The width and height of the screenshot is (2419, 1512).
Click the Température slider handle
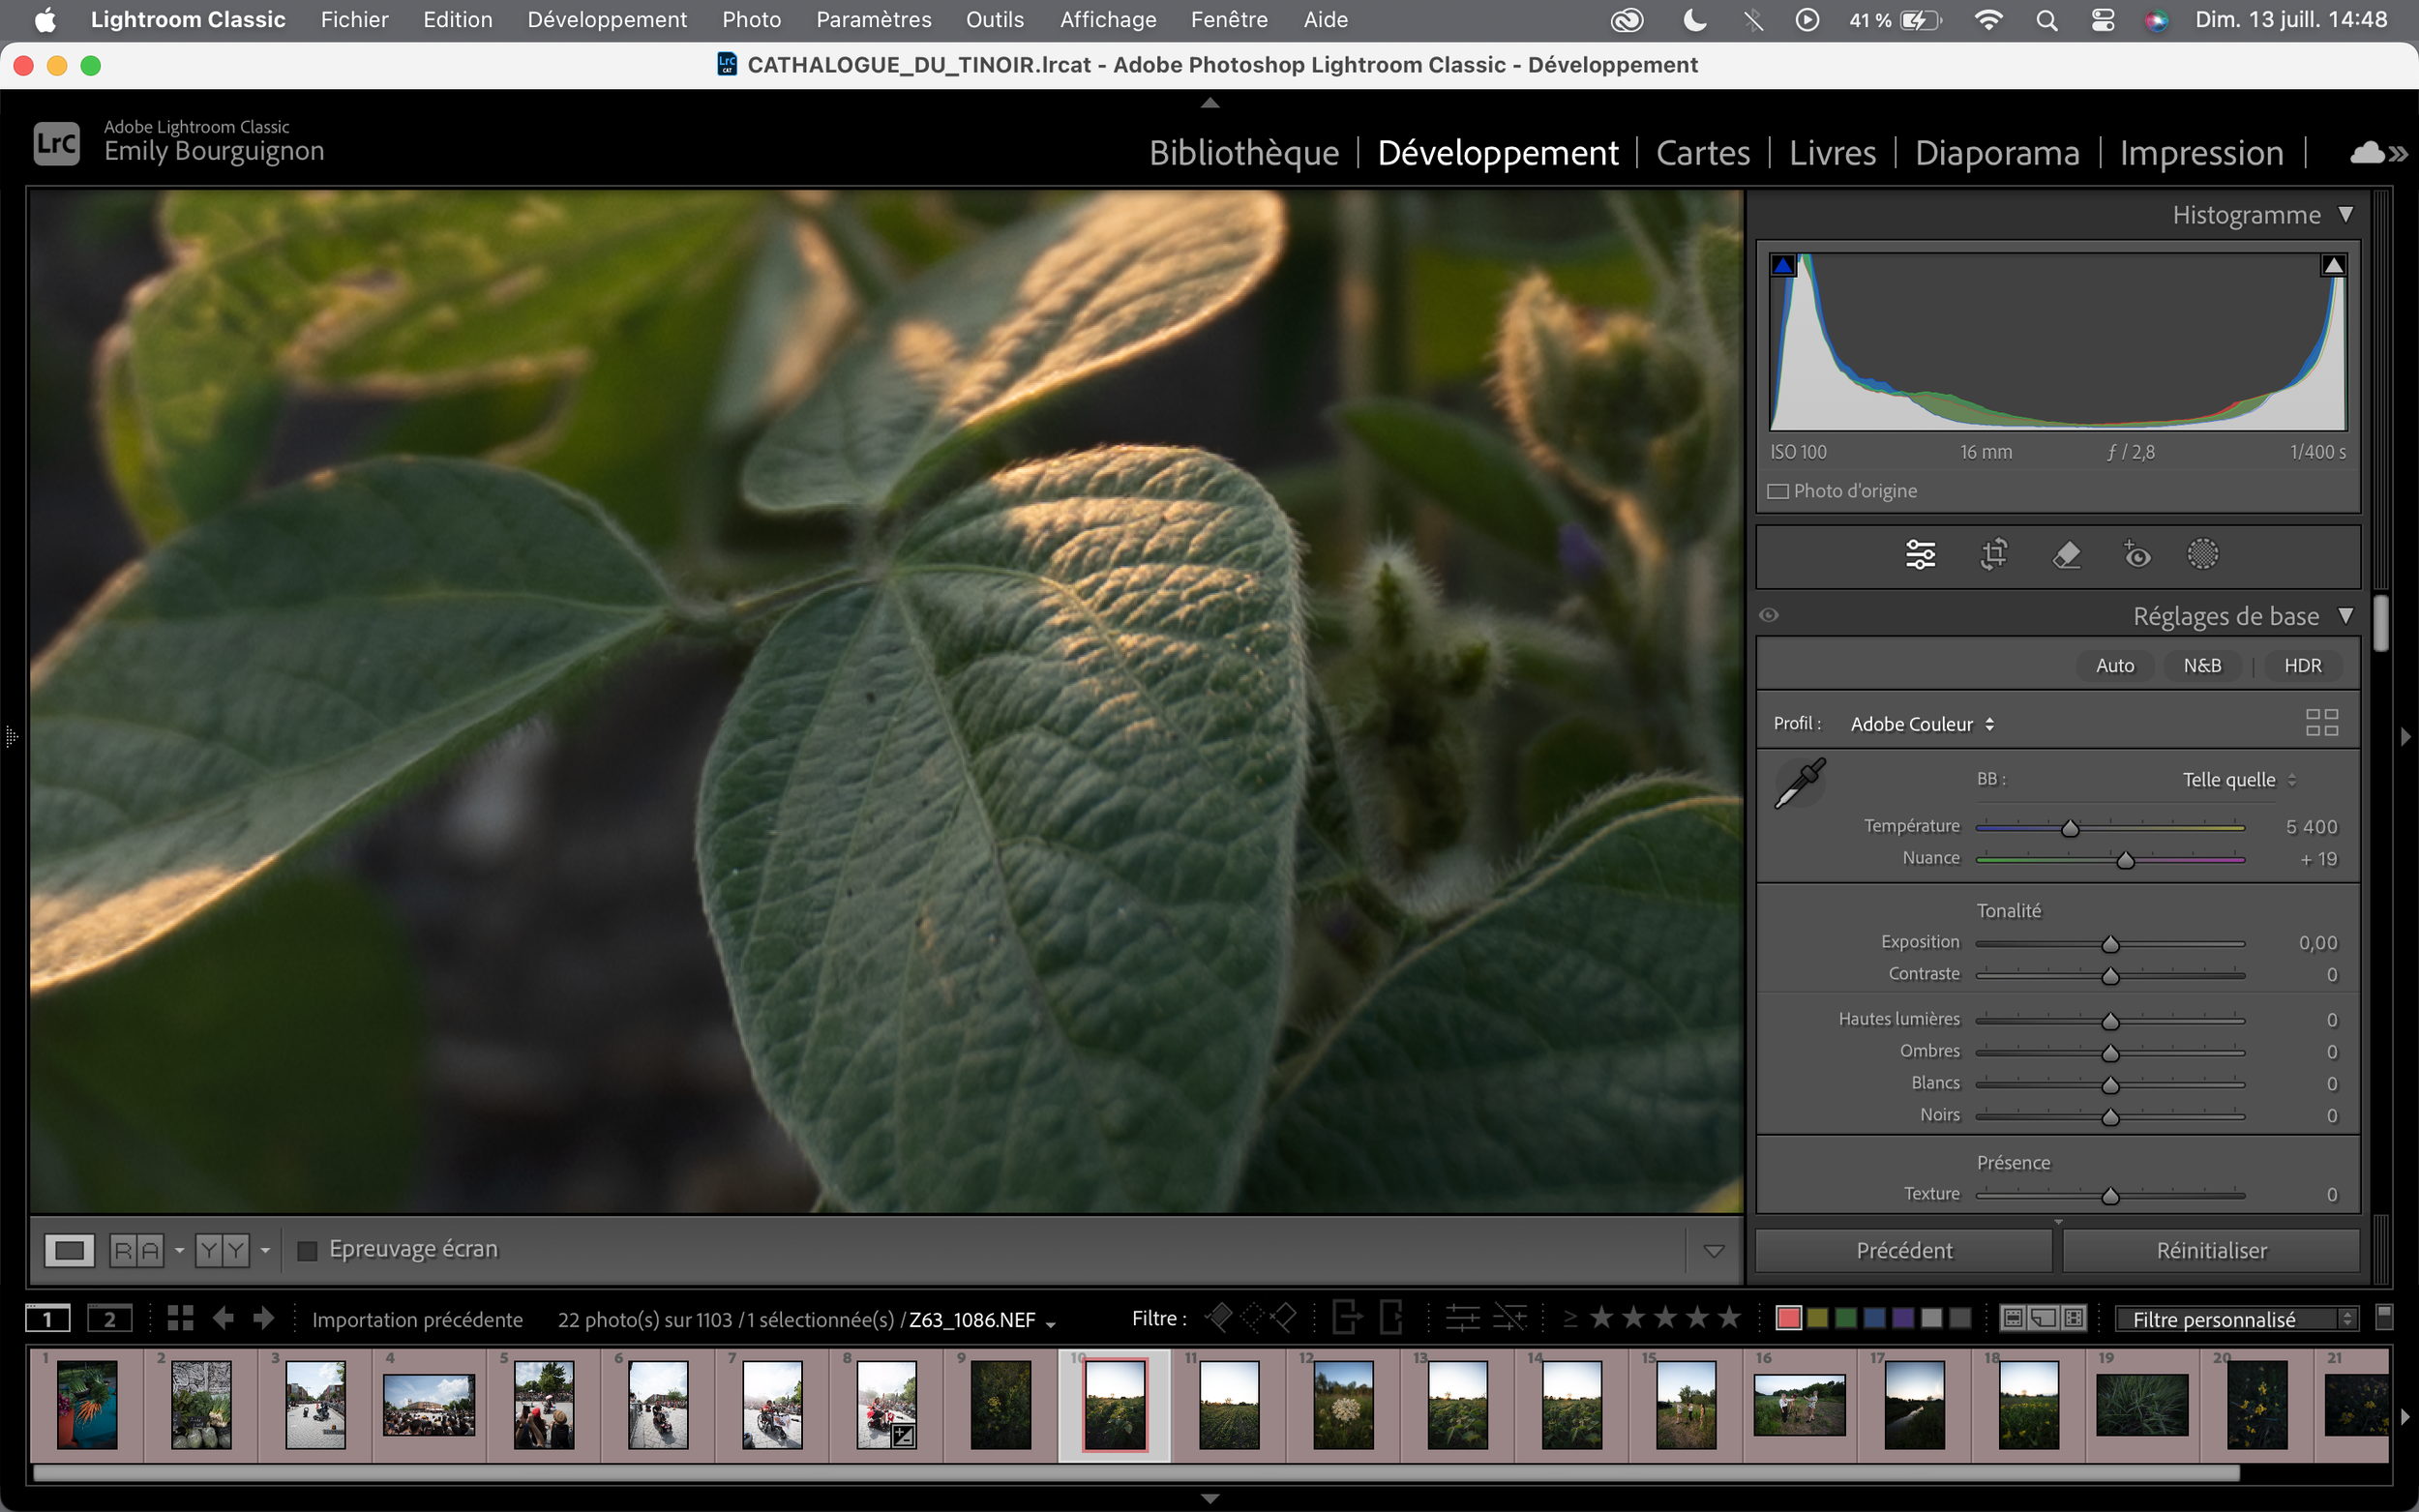[2070, 828]
